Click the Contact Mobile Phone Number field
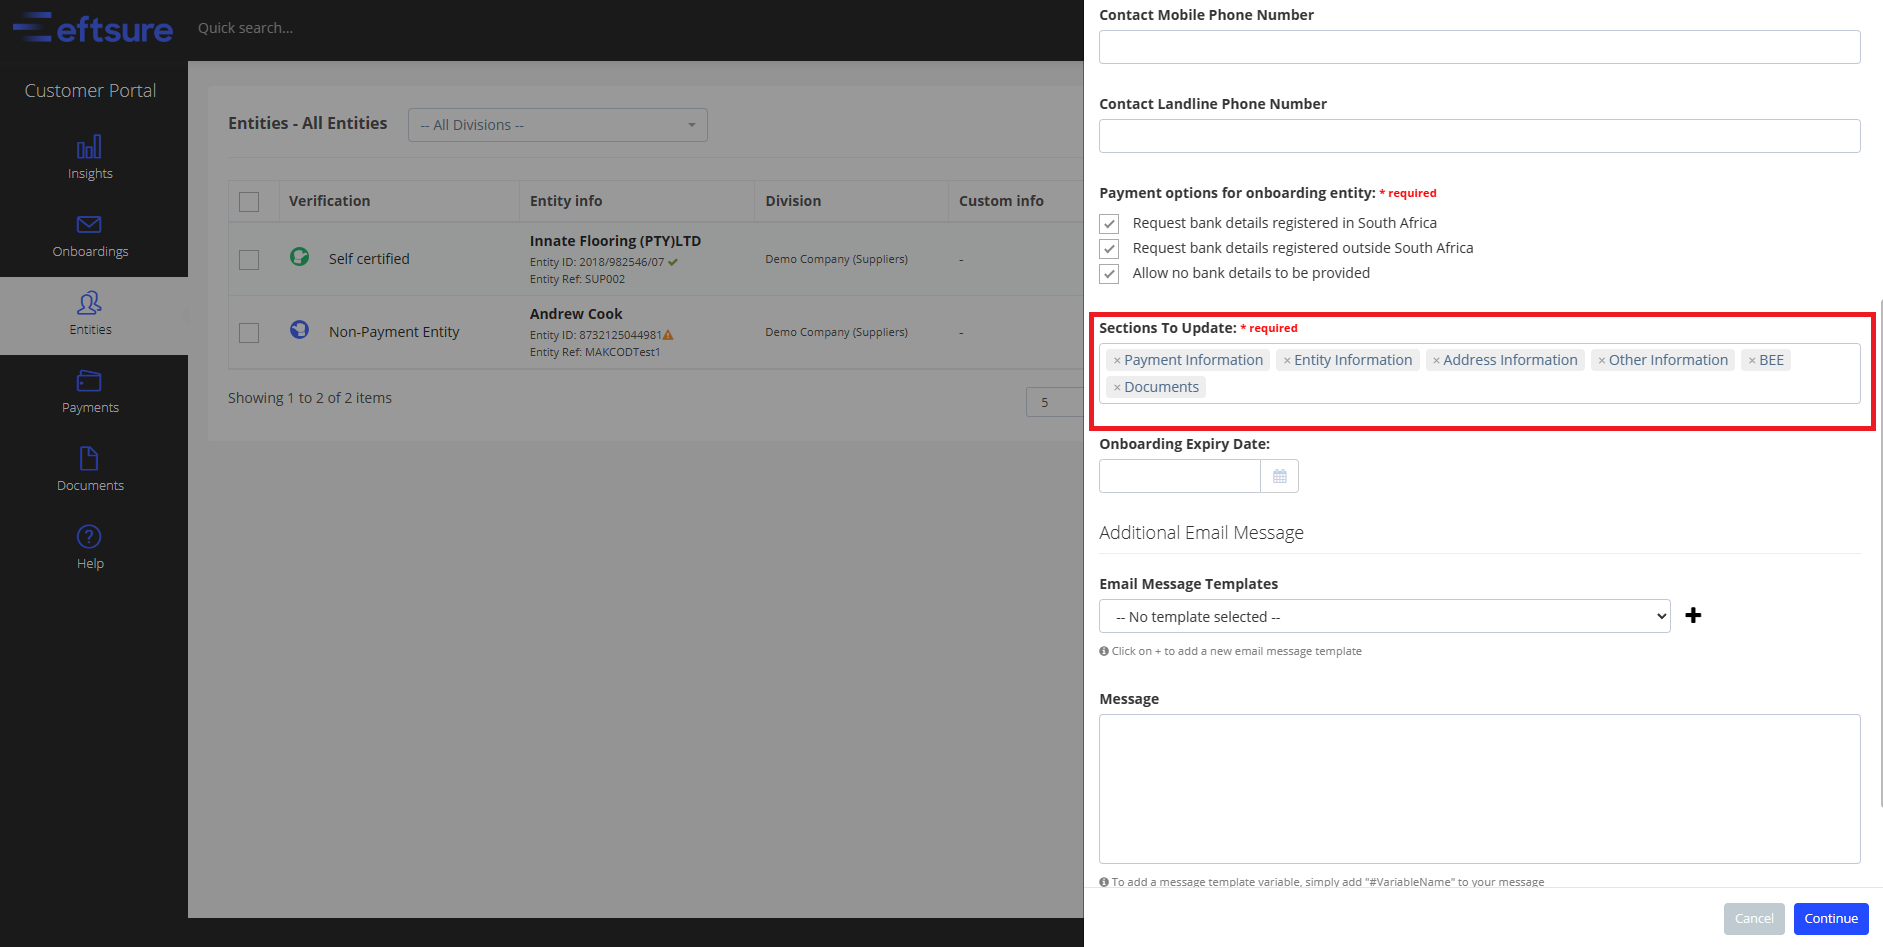 [1479, 47]
